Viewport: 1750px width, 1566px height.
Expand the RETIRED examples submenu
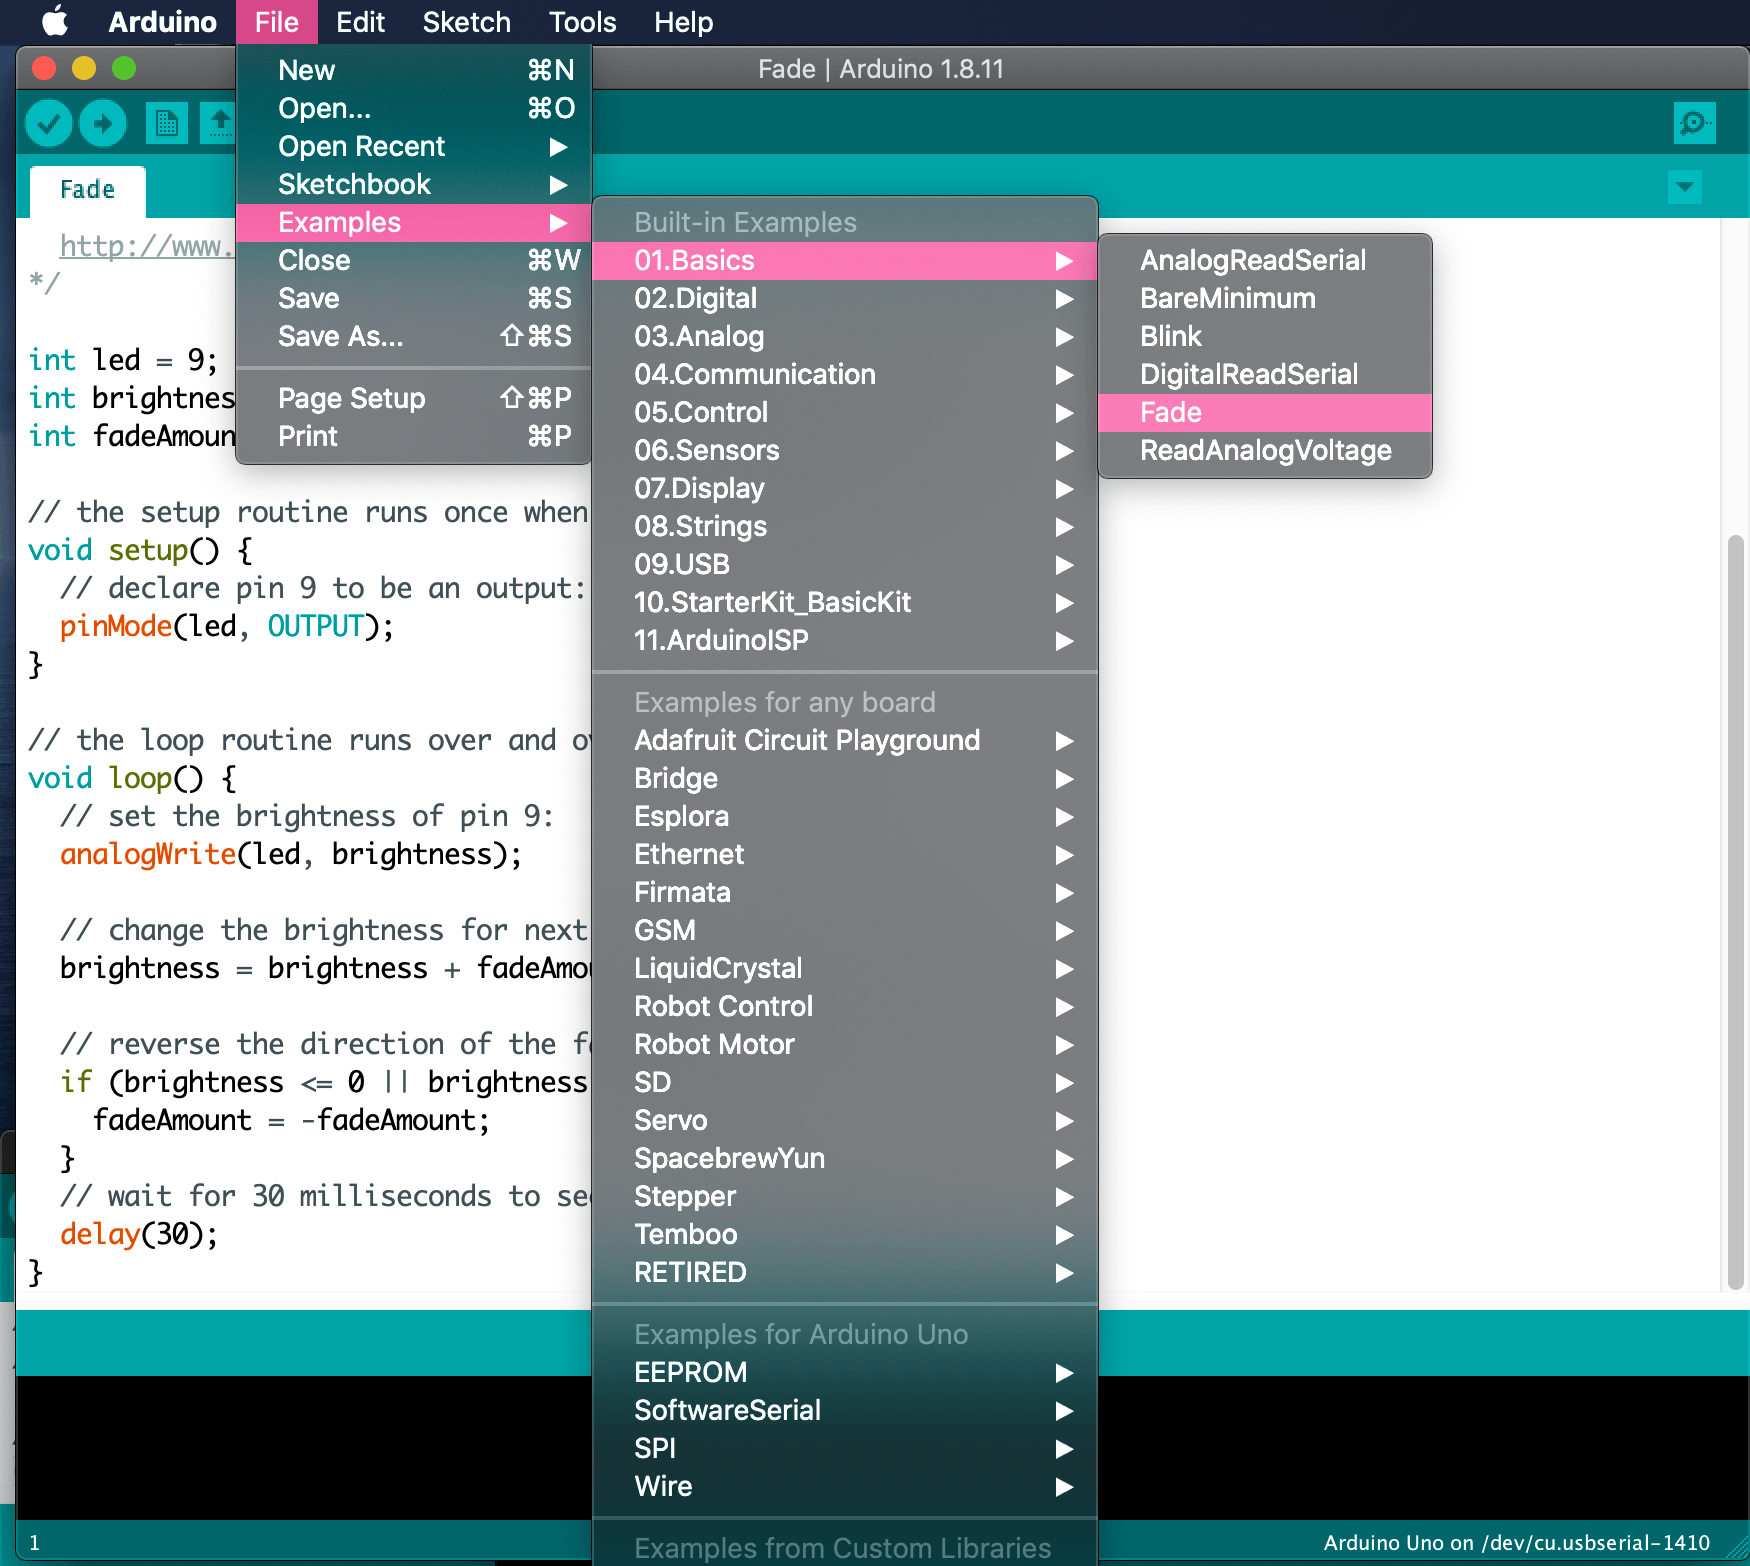845,1272
